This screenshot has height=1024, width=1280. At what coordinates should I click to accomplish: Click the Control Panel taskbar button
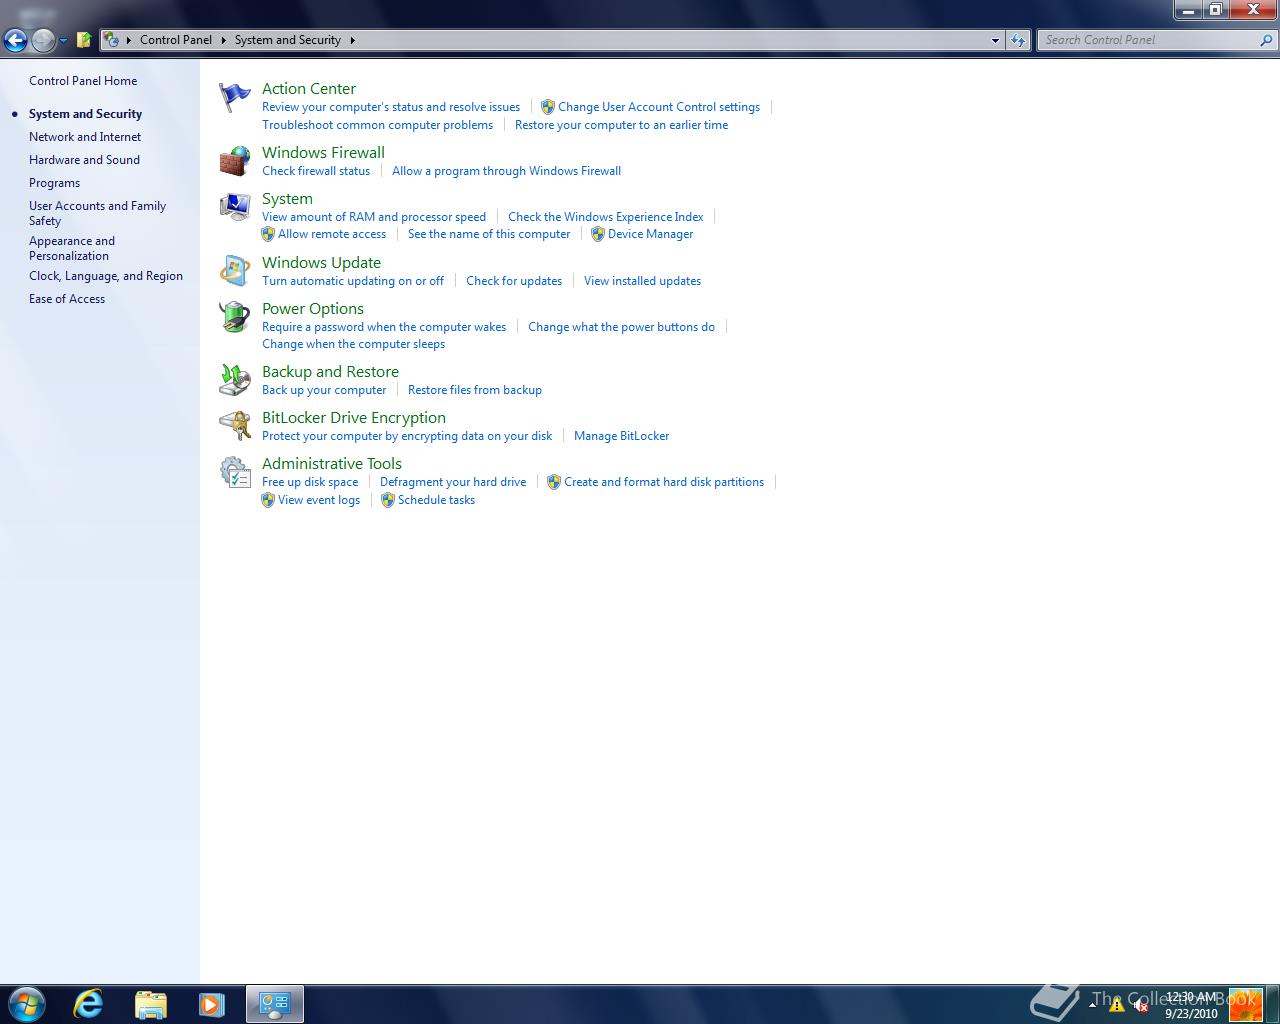(x=275, y=1004)
